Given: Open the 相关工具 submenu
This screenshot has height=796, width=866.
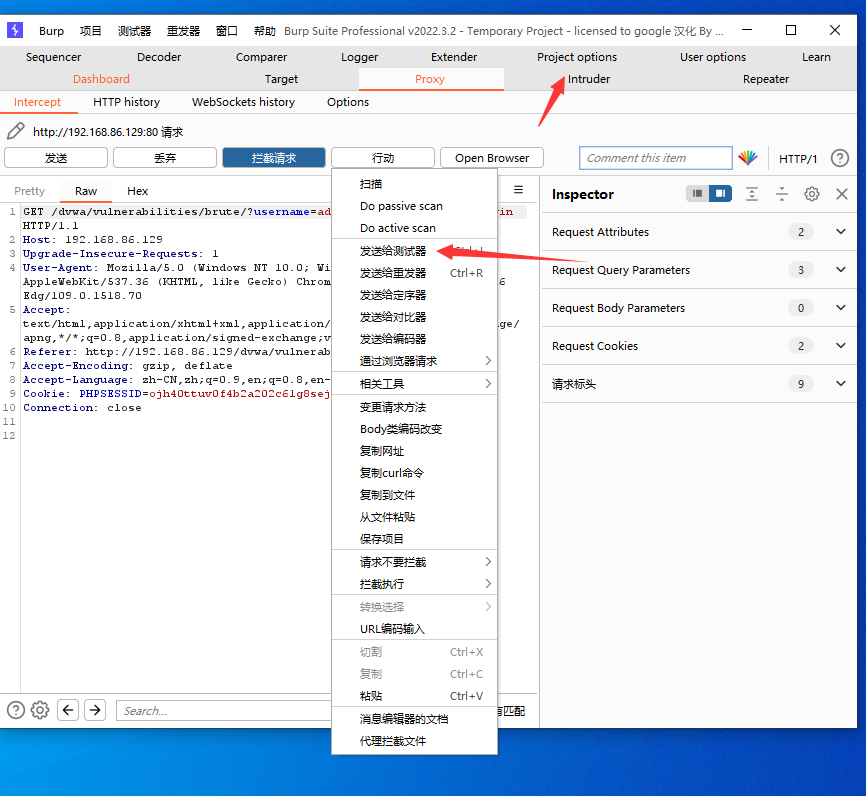Looking at the screenshot, I should pos(414,384).
